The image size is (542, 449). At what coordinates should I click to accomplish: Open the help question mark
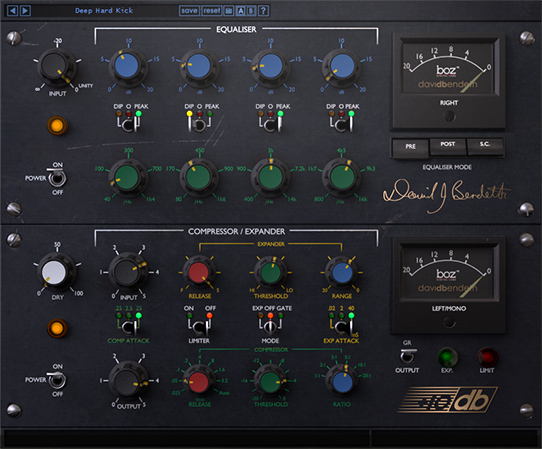pos(263,11)
